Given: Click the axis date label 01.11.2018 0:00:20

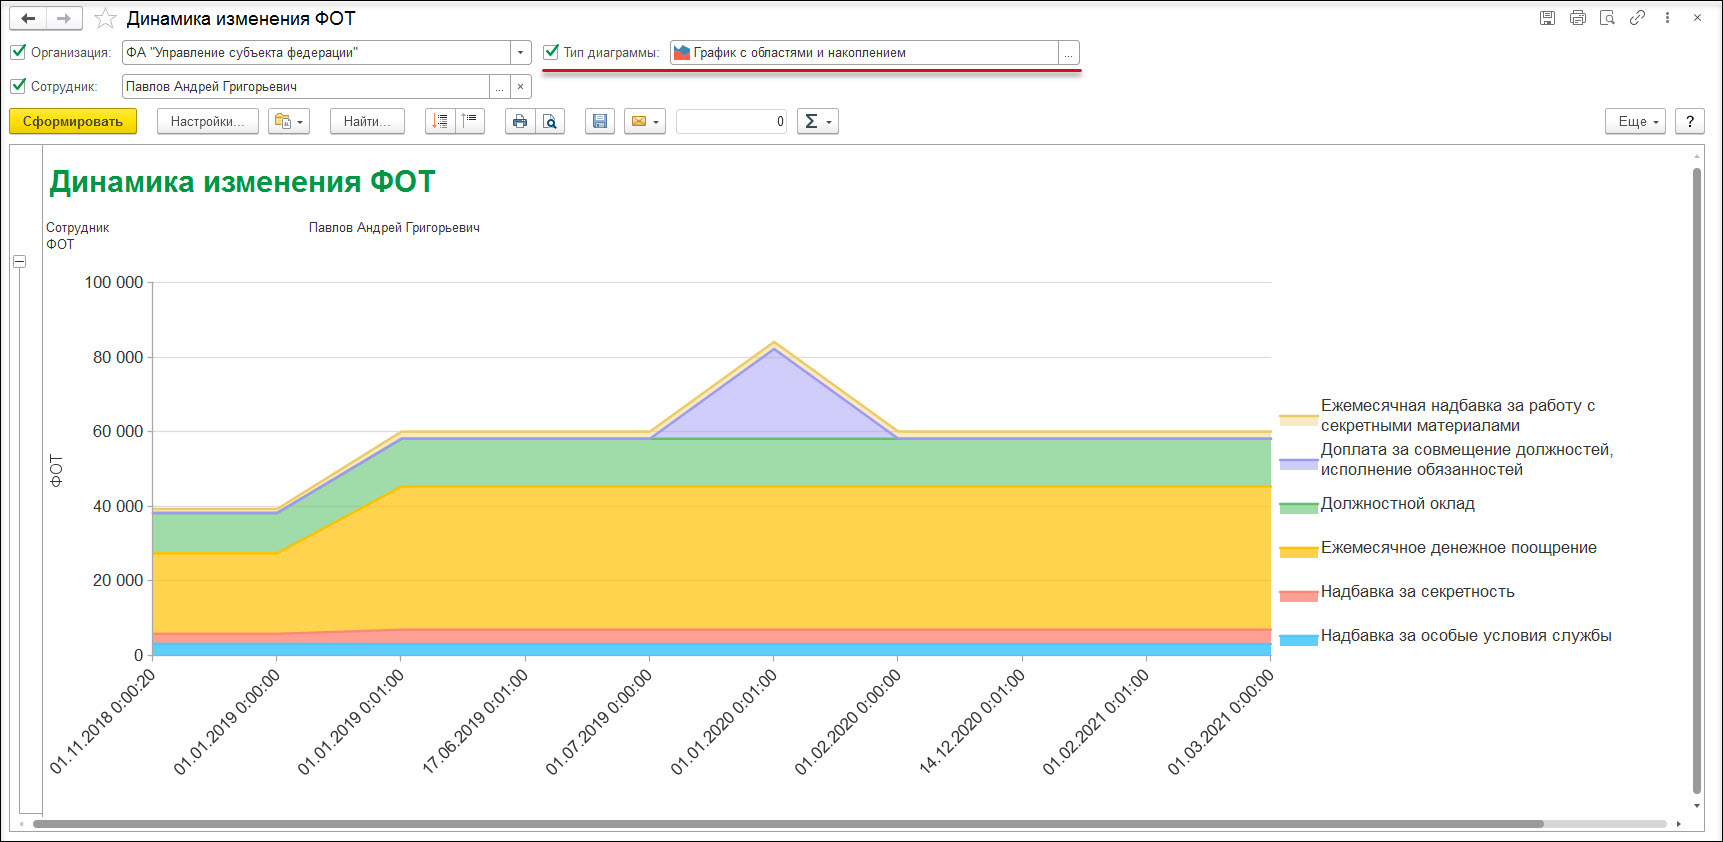Looking at the screenshot, I should click(102, 722).
